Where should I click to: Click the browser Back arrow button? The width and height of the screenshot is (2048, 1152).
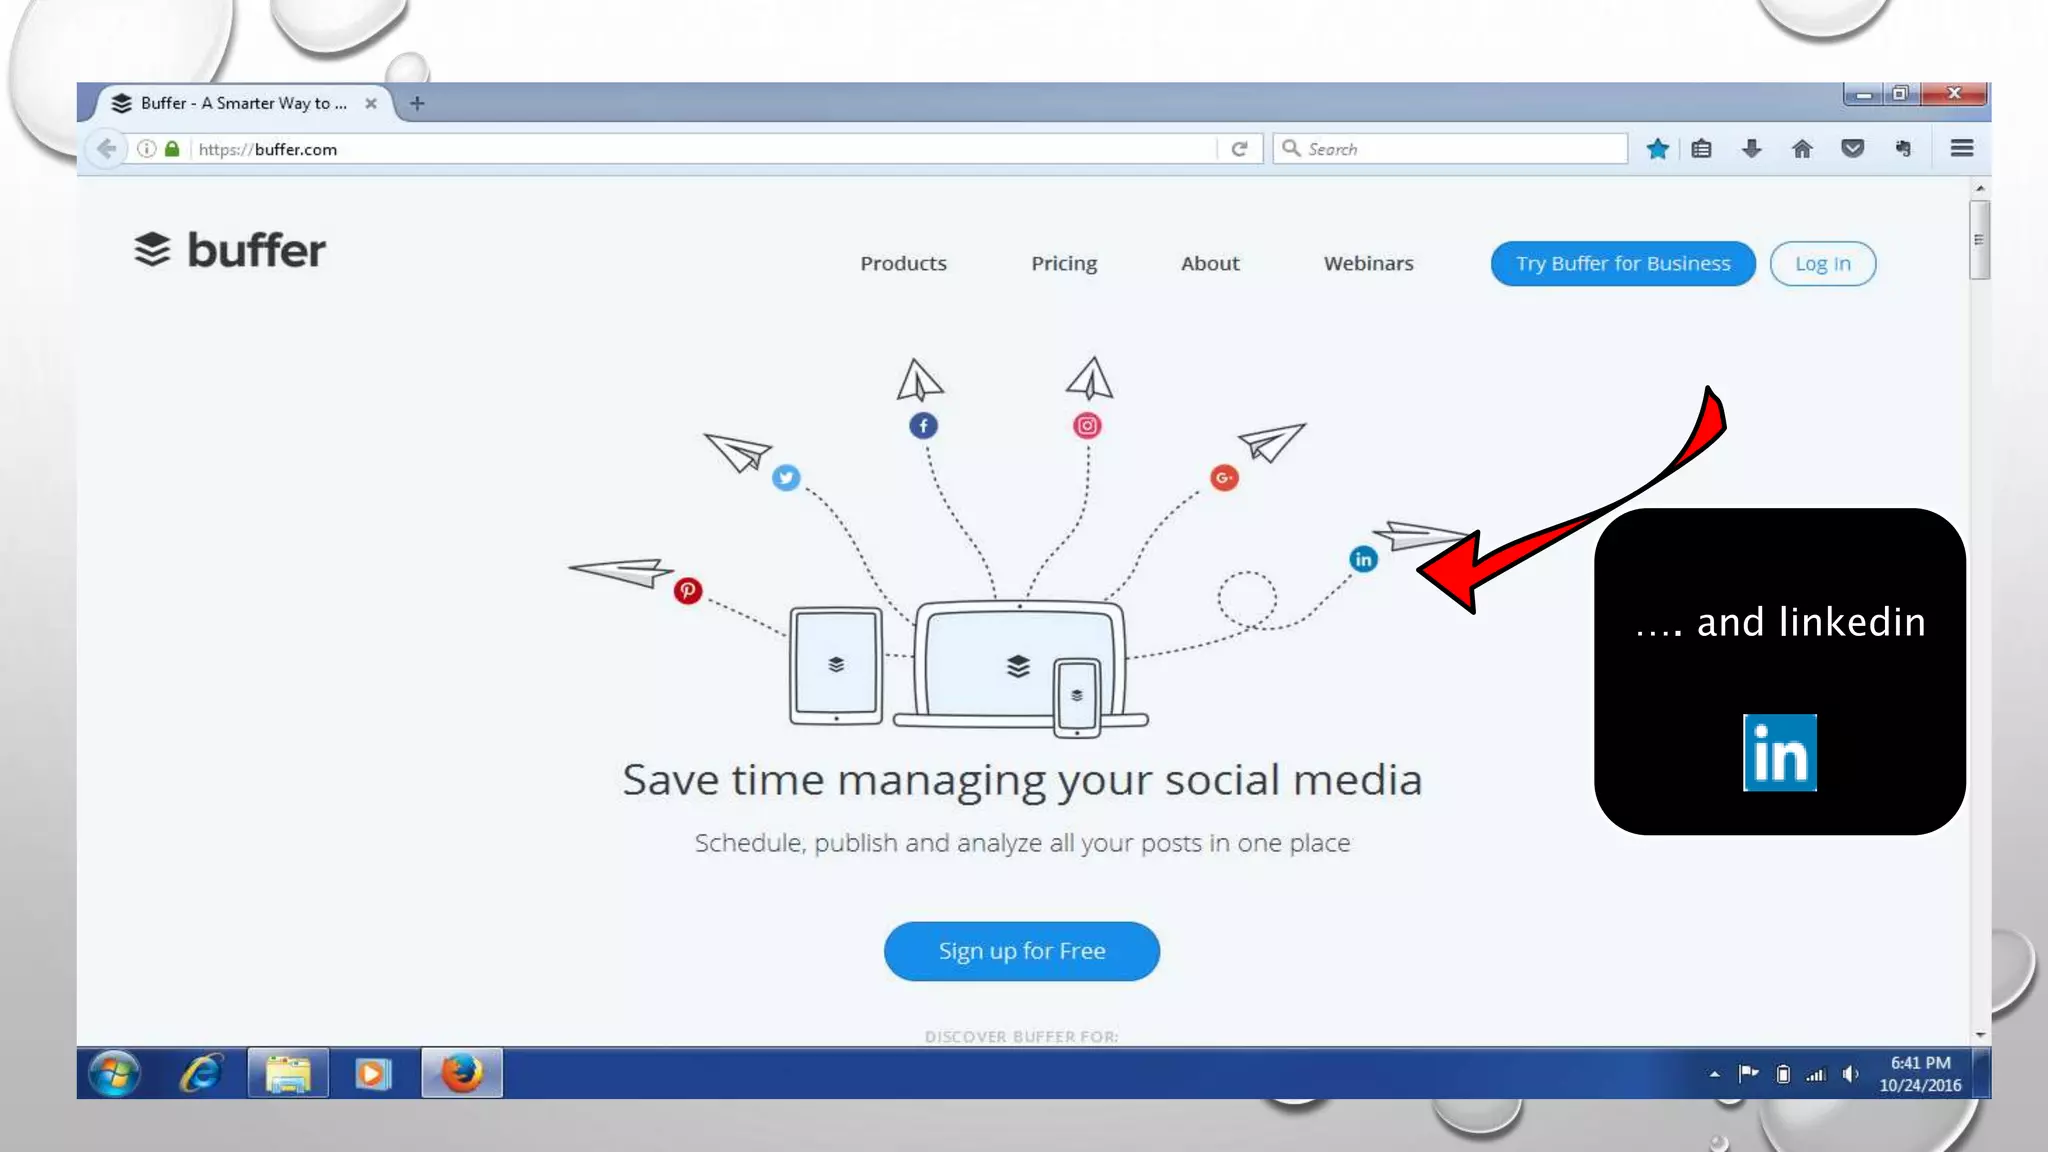pyautogui.click(x=107, y=149)
